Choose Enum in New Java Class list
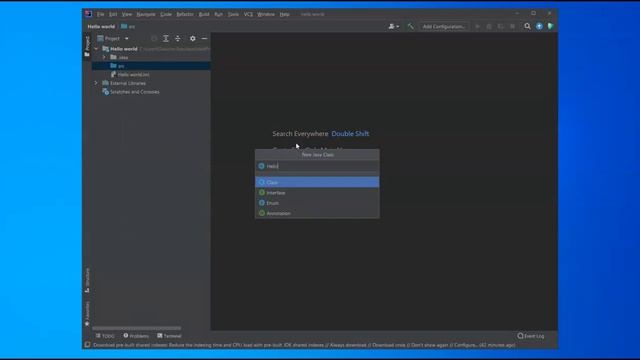The height and width of the screenshot is (360, 640). pyautogui.click(x=317, y=203)
